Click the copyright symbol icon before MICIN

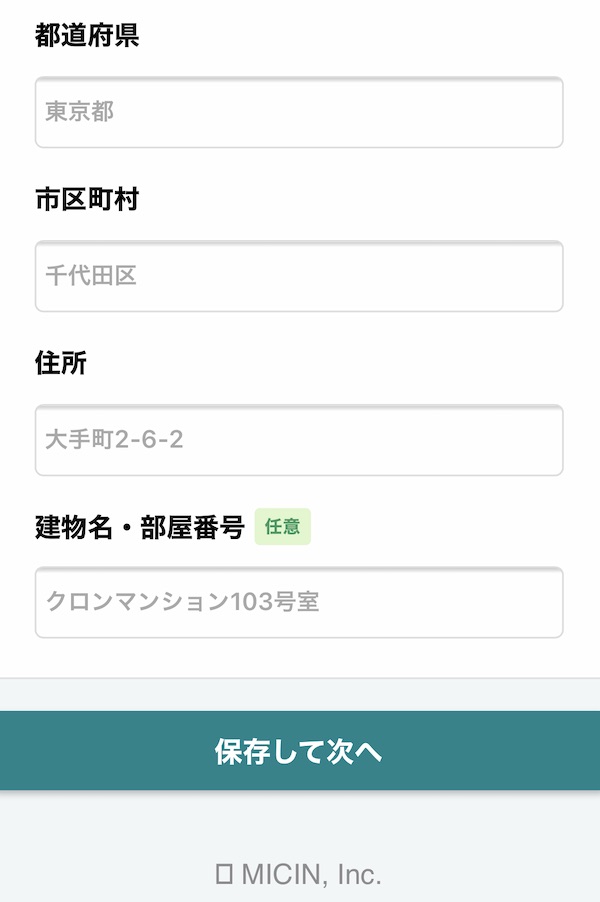[224, 874]
